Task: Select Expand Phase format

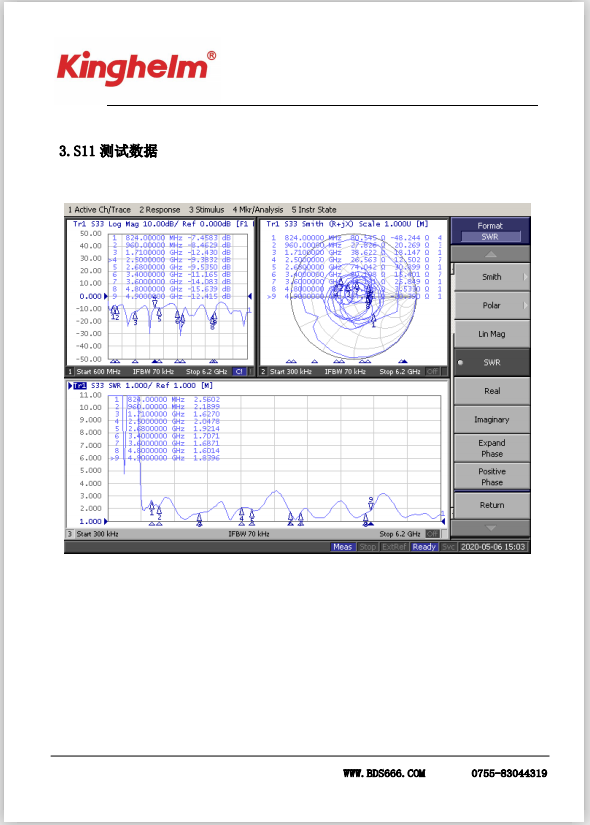Action: pos(492,448)
